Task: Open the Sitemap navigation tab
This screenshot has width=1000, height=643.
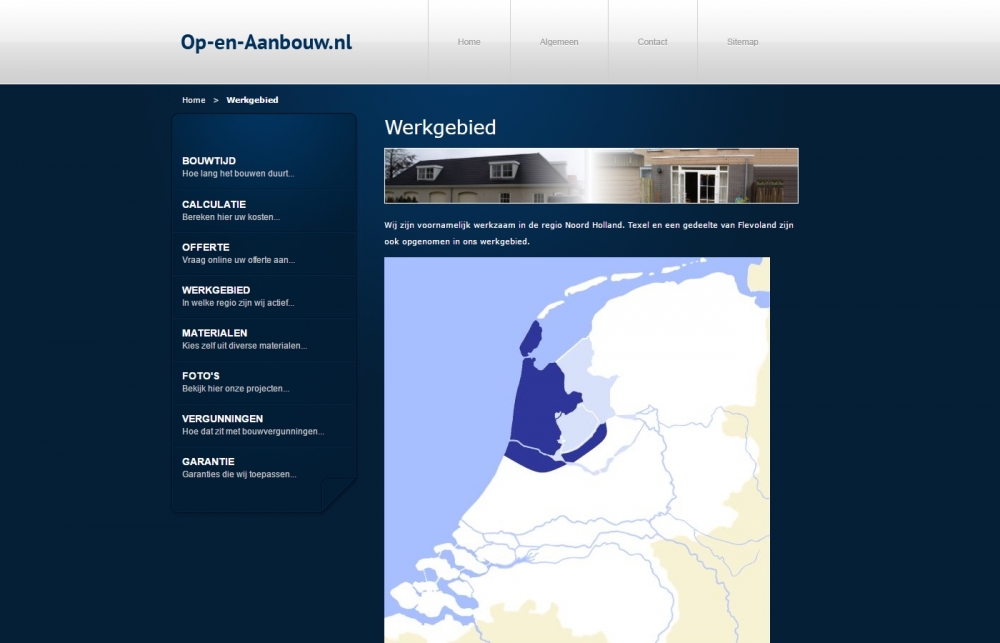Action: pyautogui.click(x=742, y=42)
